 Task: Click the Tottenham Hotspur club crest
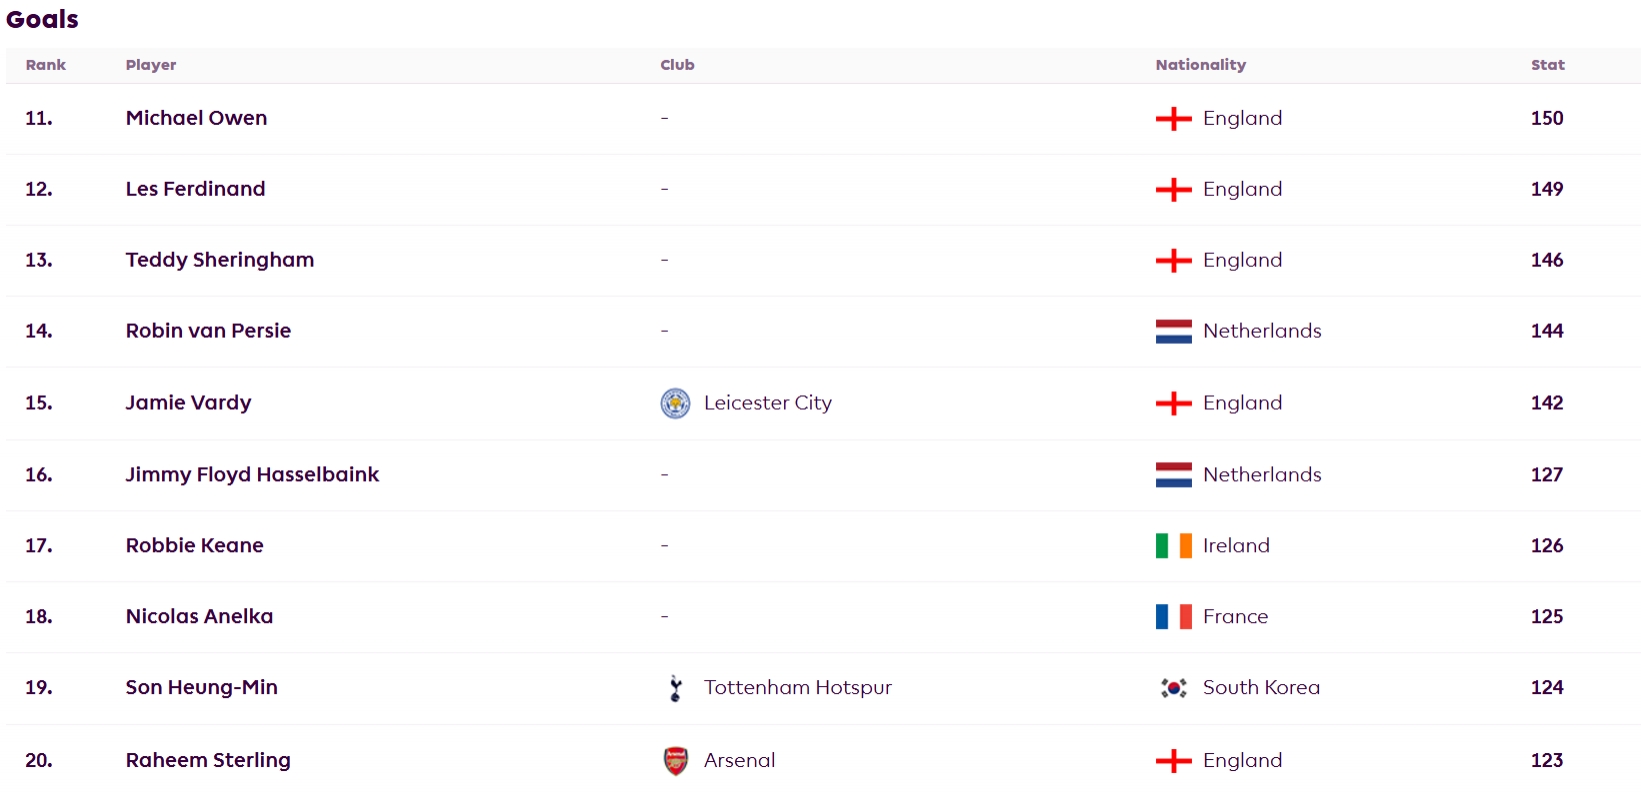[675, 688]
